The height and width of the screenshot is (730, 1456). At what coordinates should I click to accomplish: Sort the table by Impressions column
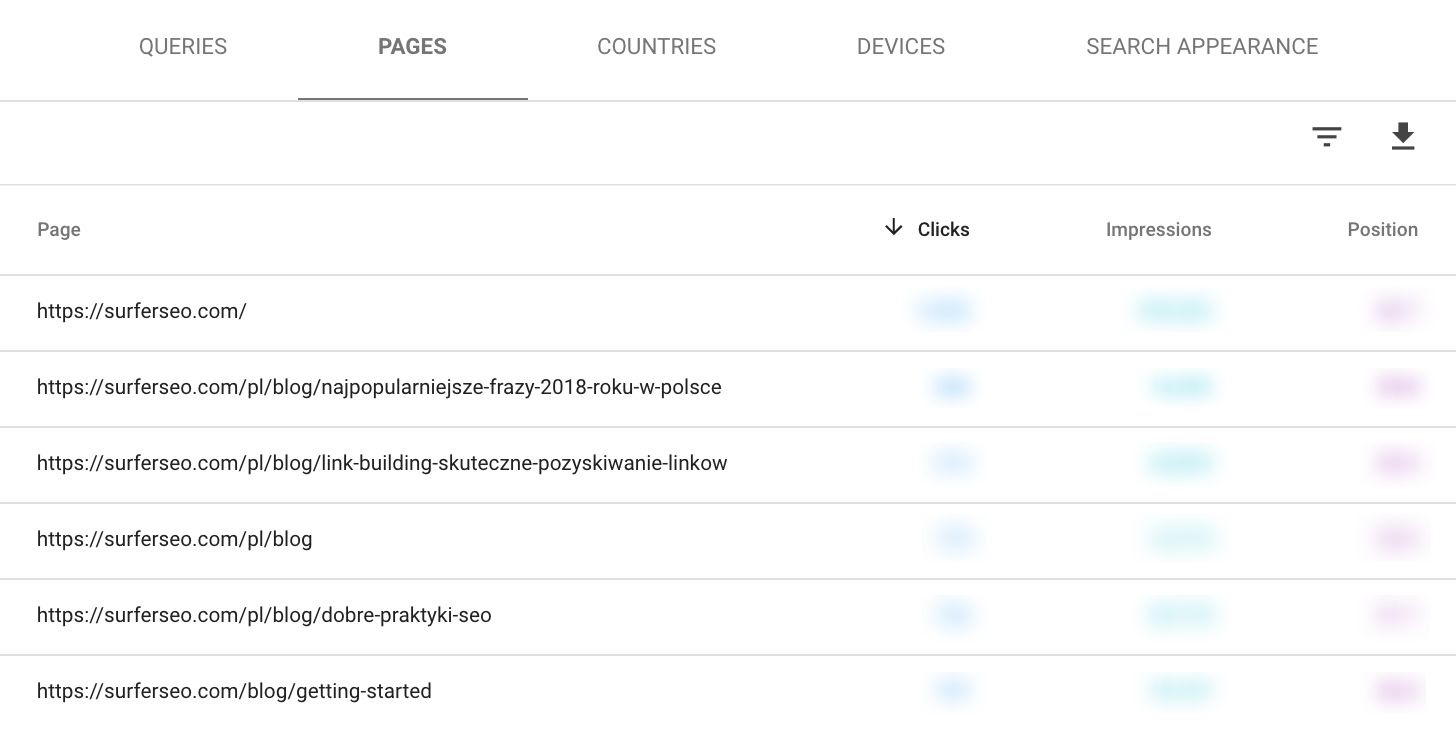point(1158,229)
